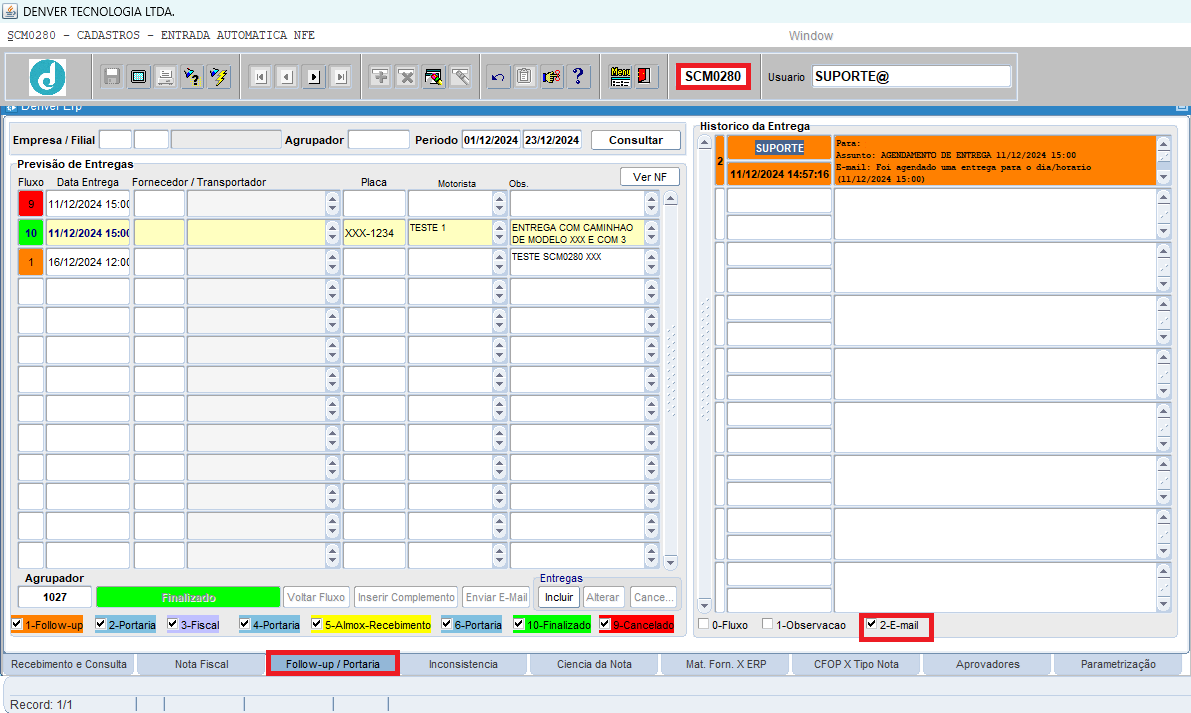1191x713 pixels.
Task: Uncheck the 6-Portaria filter
Action: [x=447, y=624]
